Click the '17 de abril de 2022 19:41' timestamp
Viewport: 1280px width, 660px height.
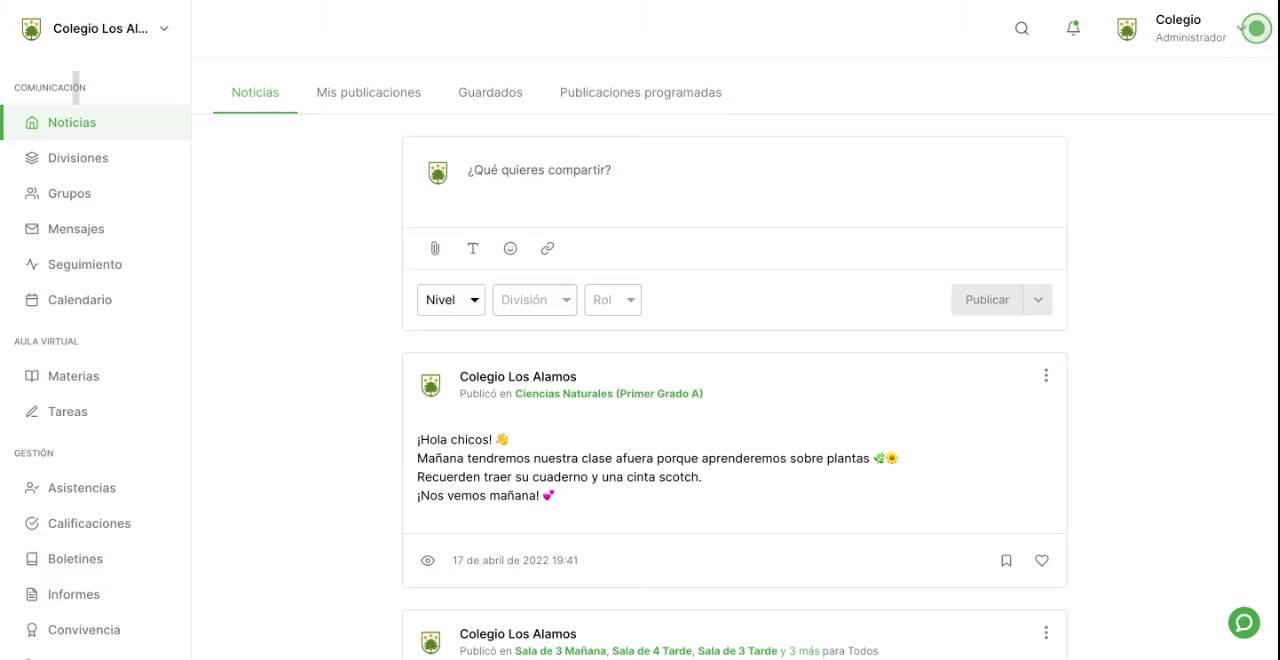click(x=515, y=561)
